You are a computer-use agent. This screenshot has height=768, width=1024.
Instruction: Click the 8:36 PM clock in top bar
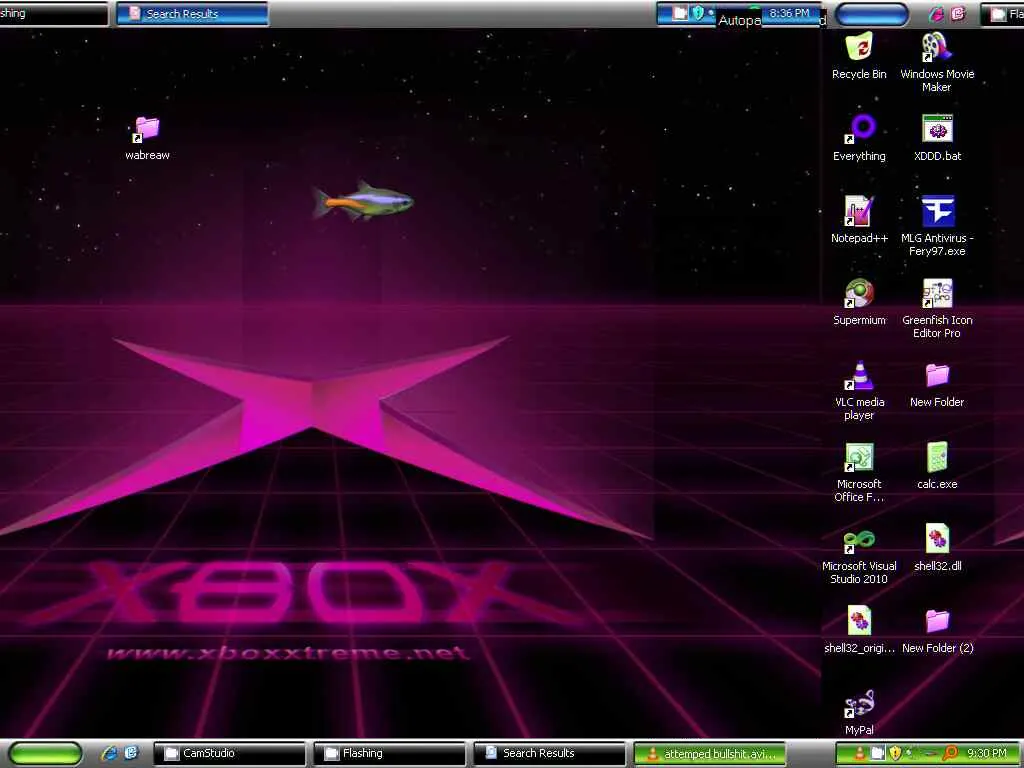point(789,13)
